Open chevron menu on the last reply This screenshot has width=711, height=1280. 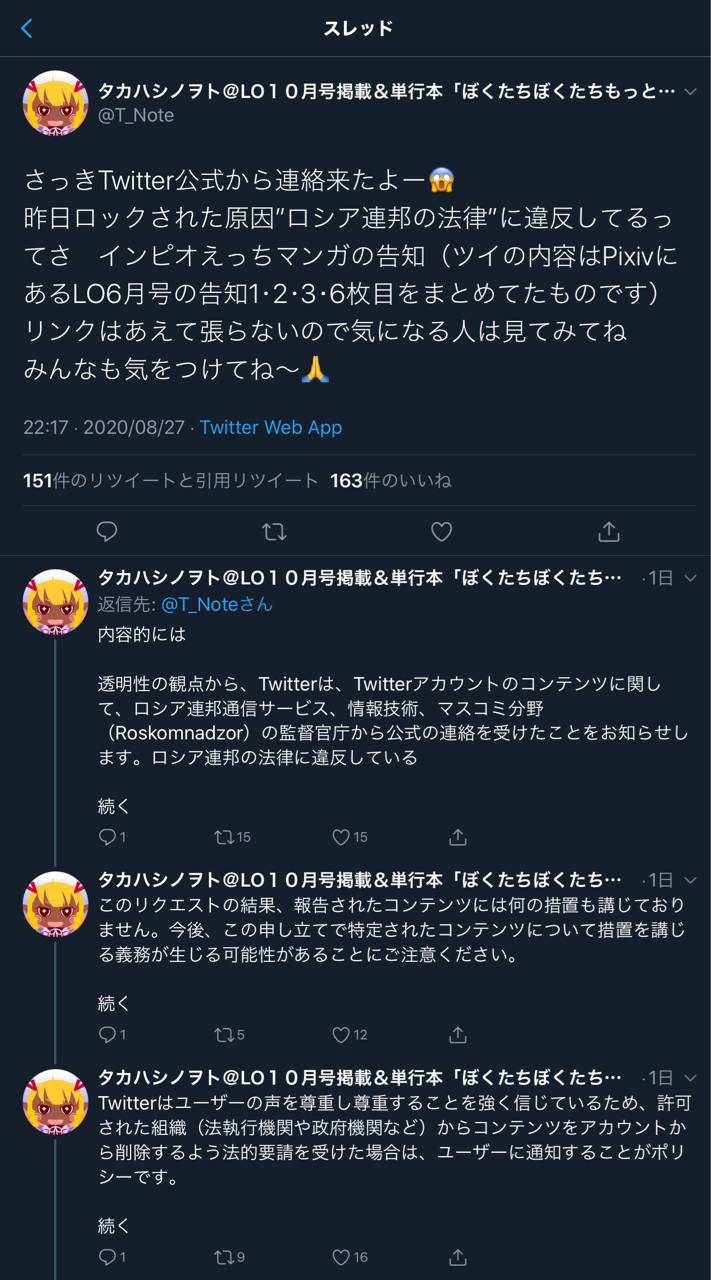tap(690, 1078)
